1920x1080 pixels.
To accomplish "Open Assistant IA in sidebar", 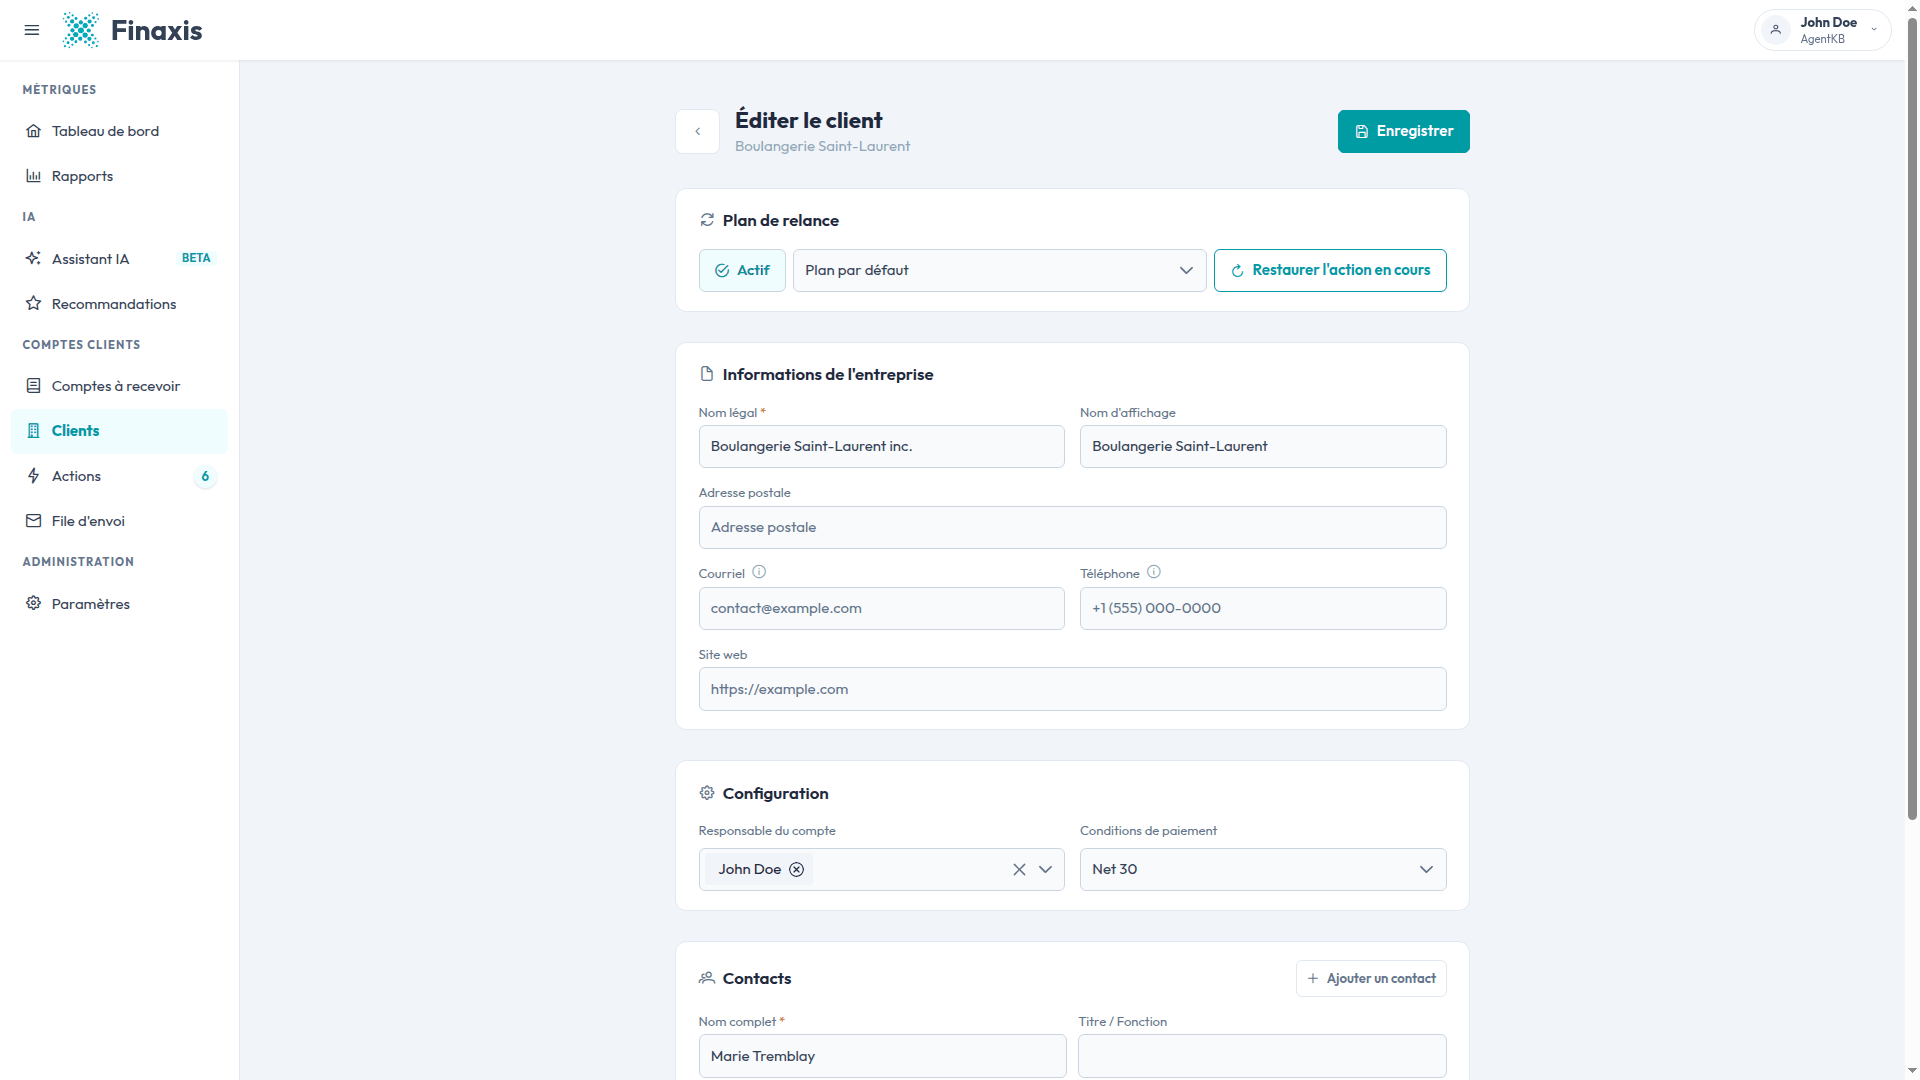I will (x=119, y=259).
